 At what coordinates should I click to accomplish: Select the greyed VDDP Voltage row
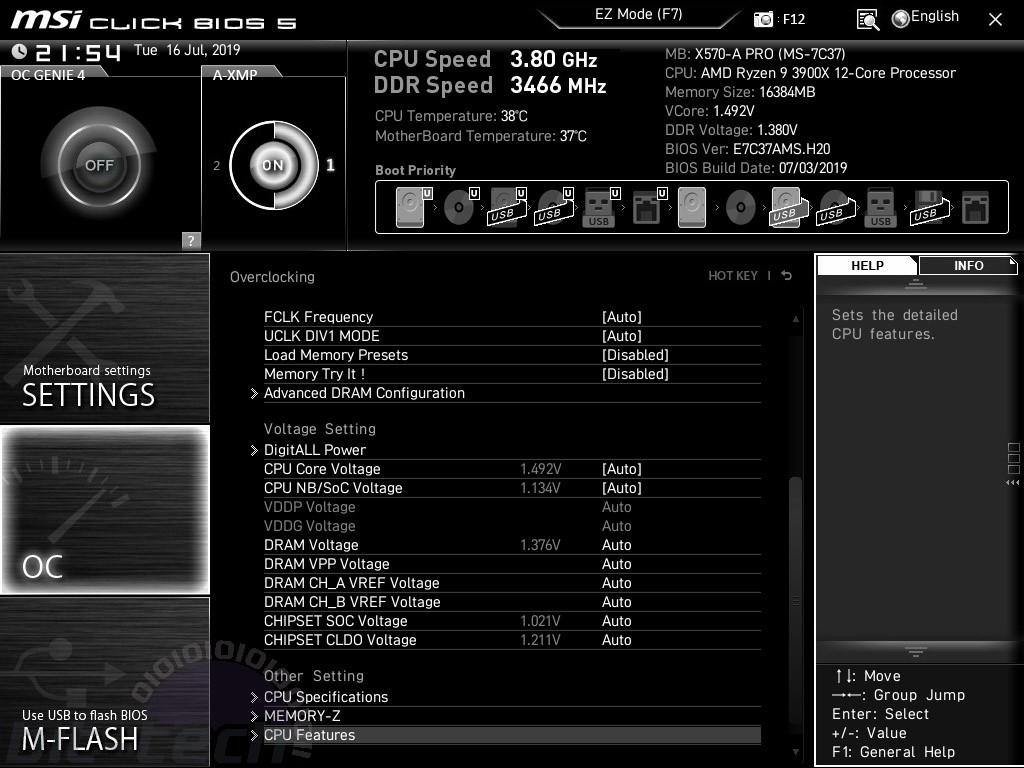coord(512,507)
